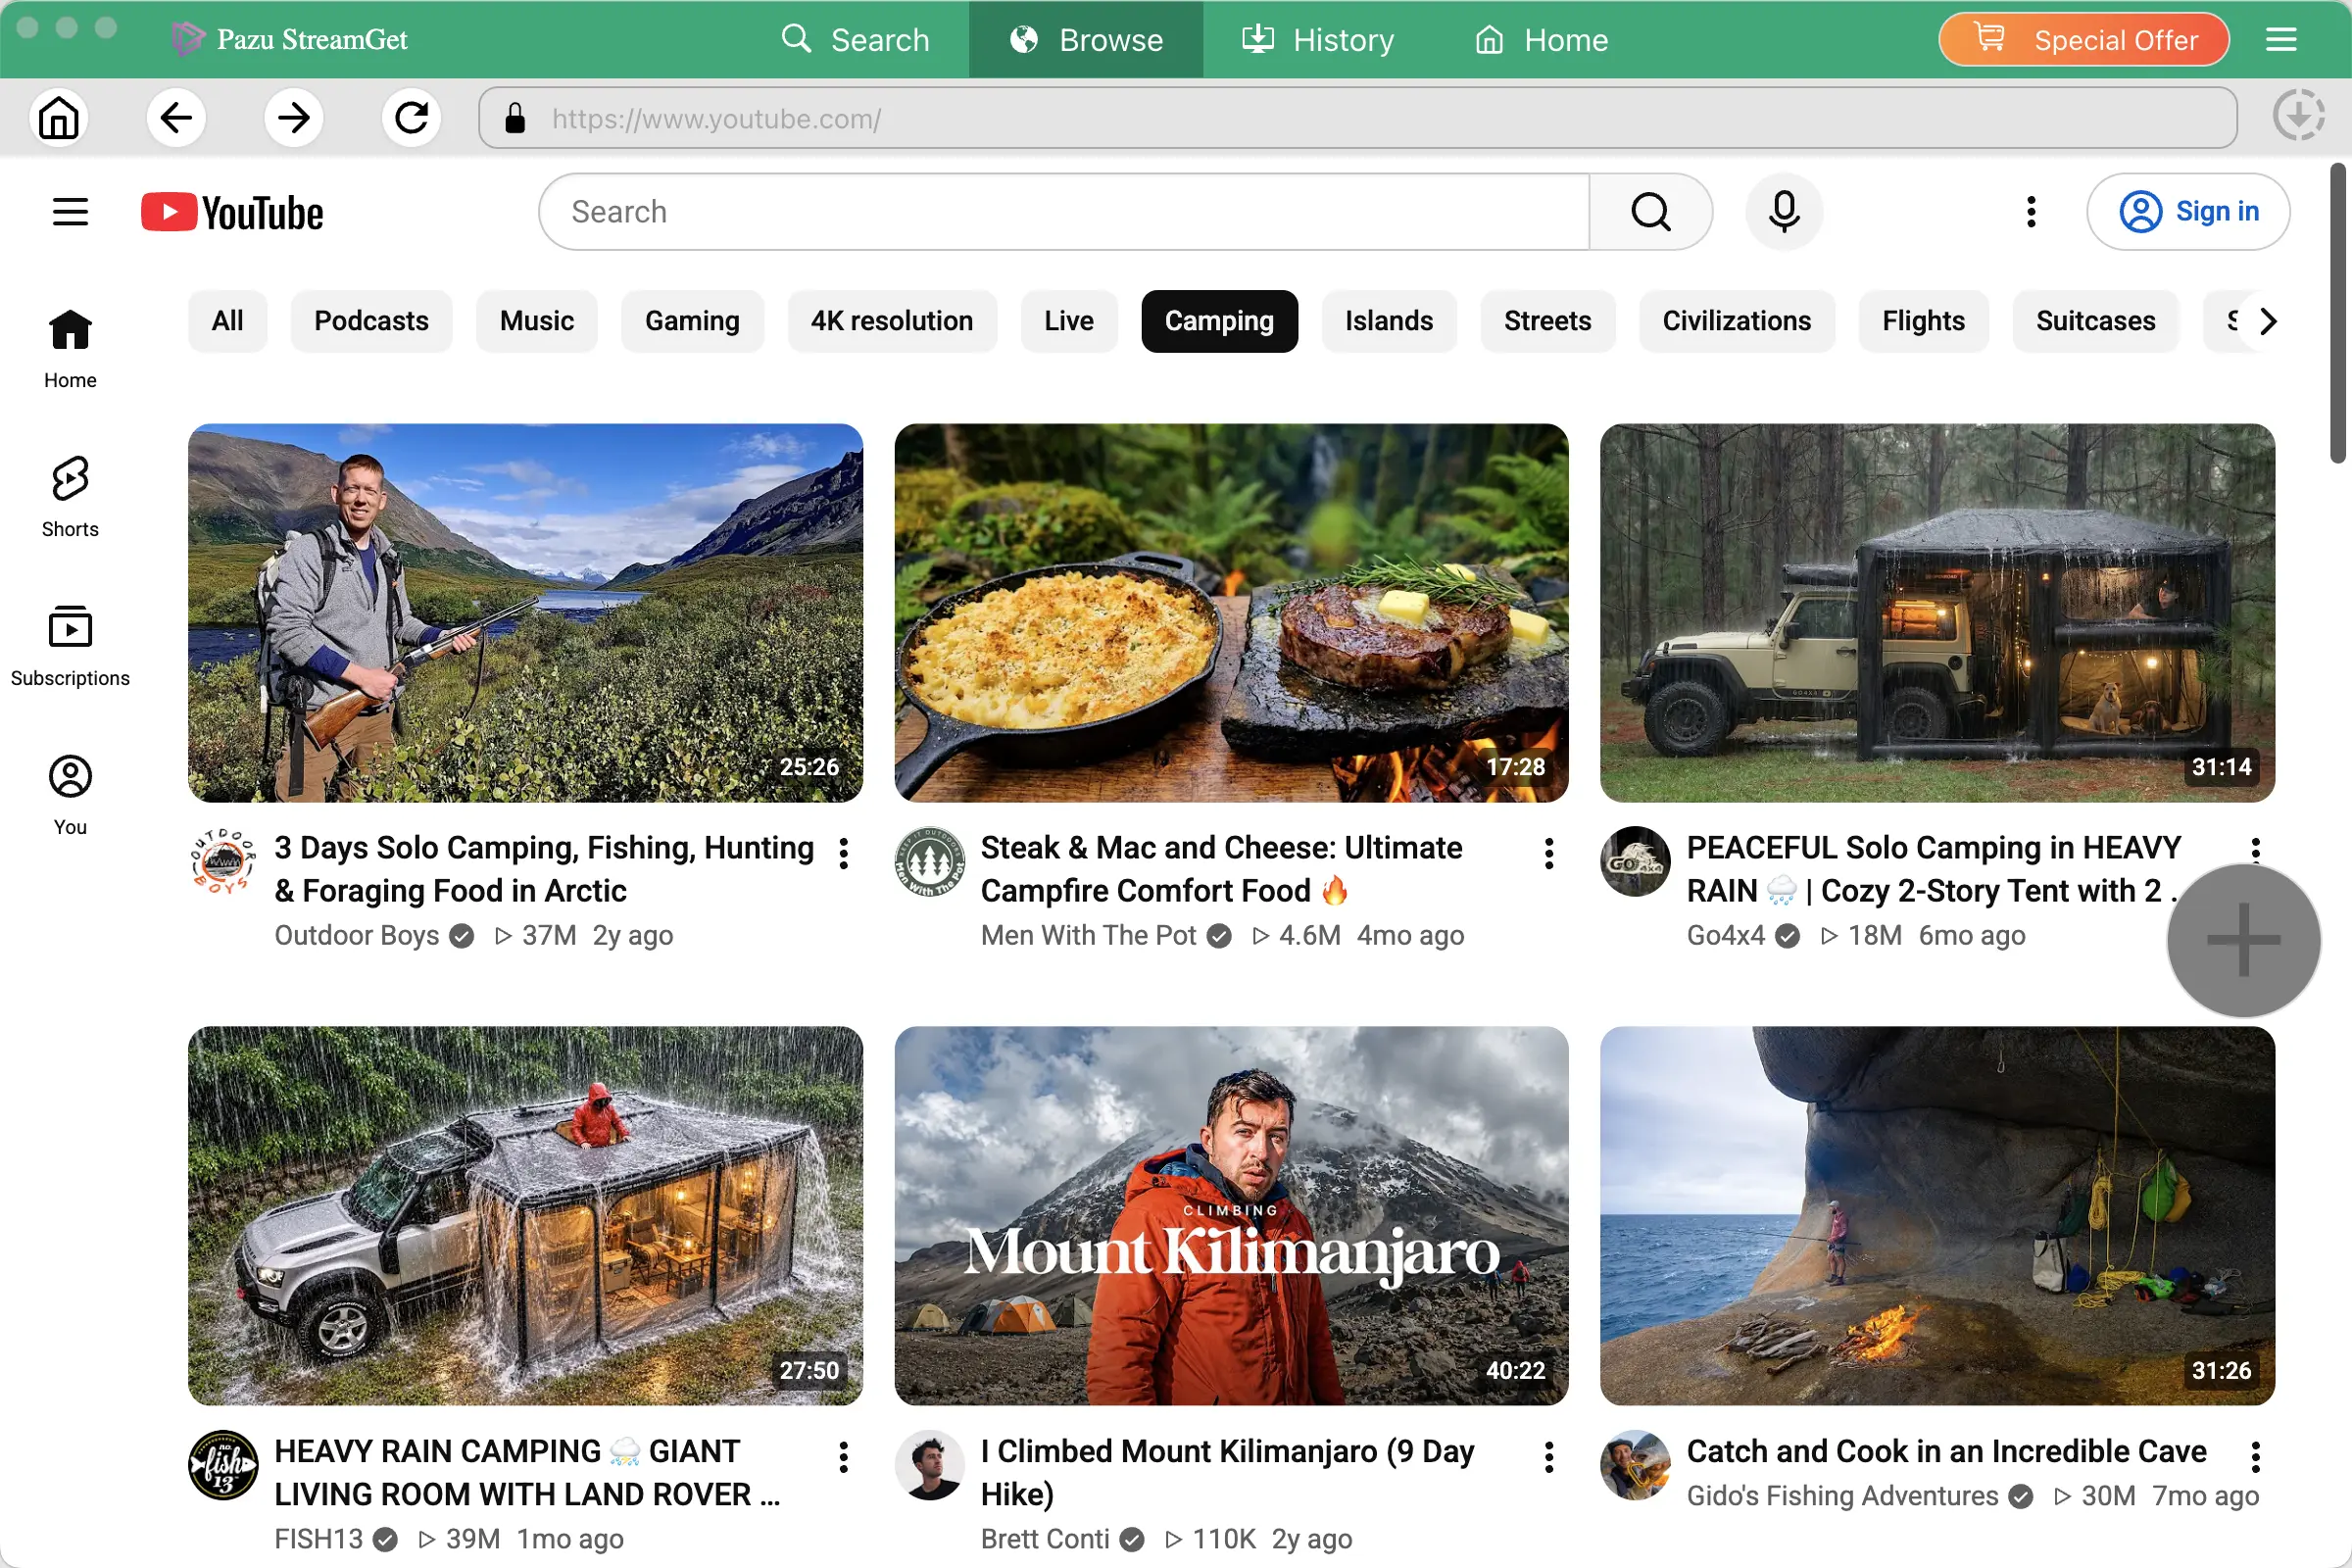This screenshot has height=1568, width=2352.
Task: Click the YouTube sidebar Home icon
Action: (x=70, y=330)
